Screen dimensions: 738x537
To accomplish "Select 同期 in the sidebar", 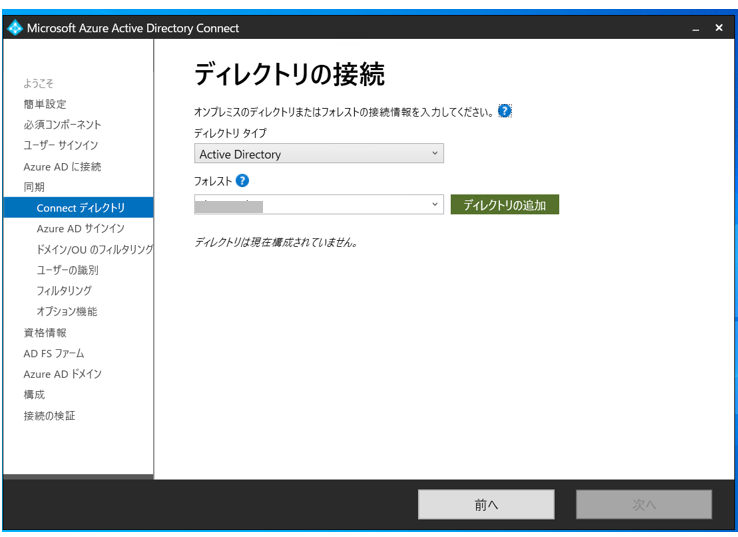I will click(34, 187).
